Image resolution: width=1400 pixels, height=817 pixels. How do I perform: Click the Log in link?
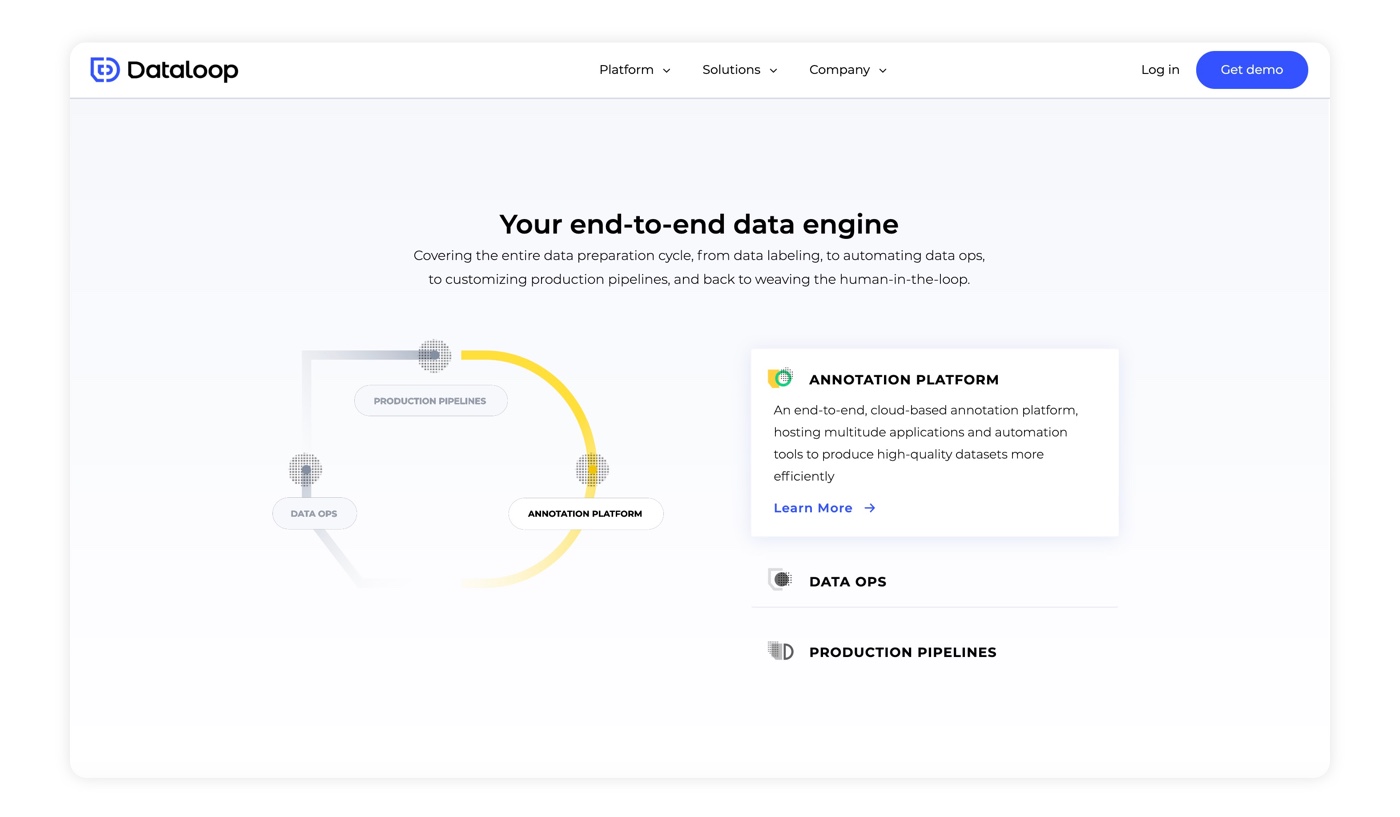click(1160, 70)
